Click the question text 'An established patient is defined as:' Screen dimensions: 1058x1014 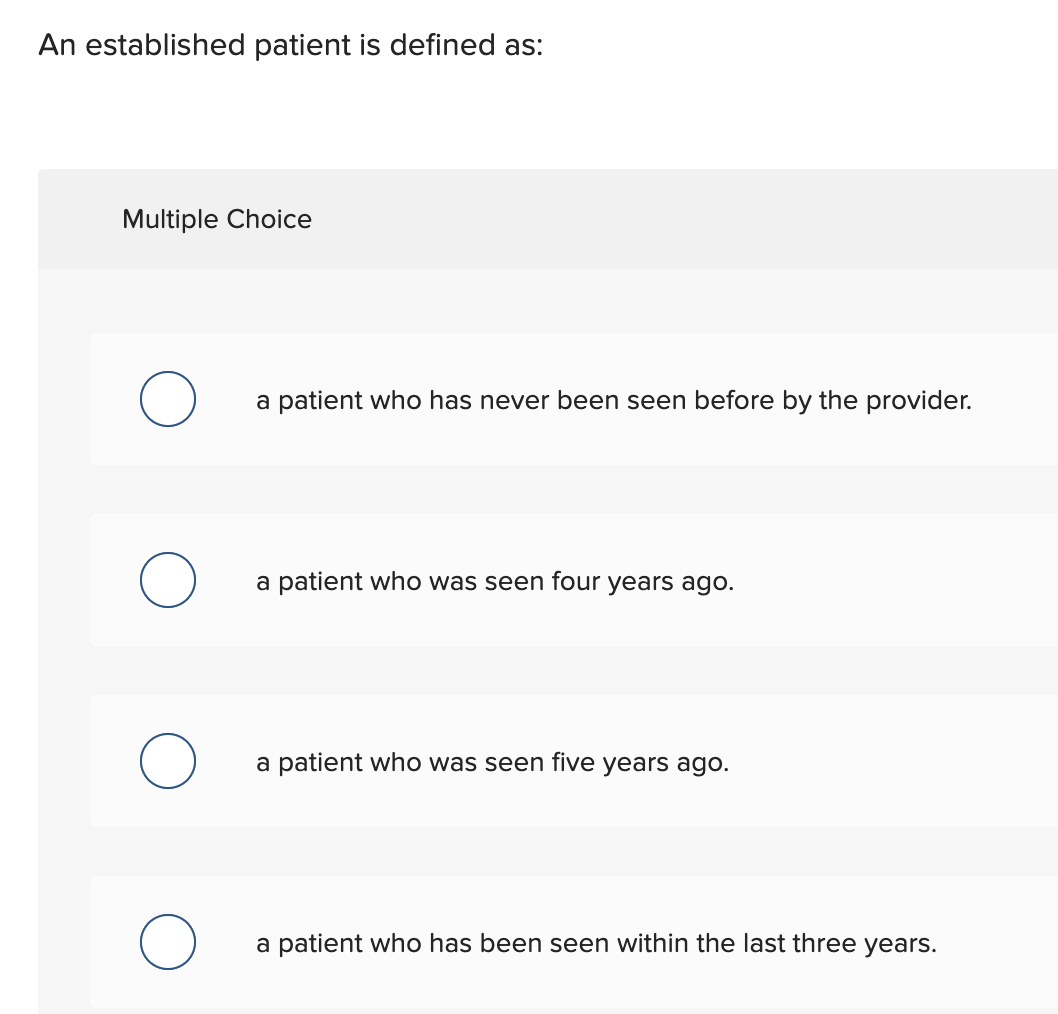(290, 44)
